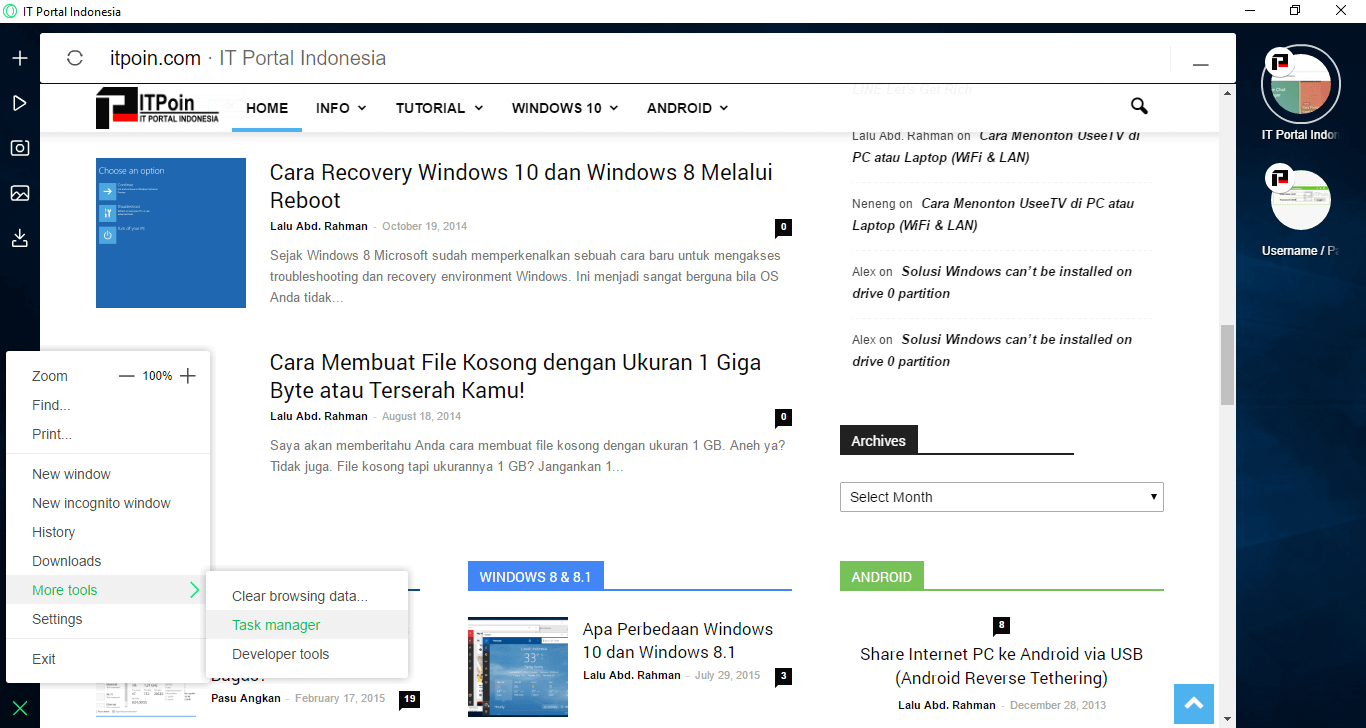Click the page vertical scrollbar thumb
This screenshot has height=728, width=1366.
pos(1227,364)
